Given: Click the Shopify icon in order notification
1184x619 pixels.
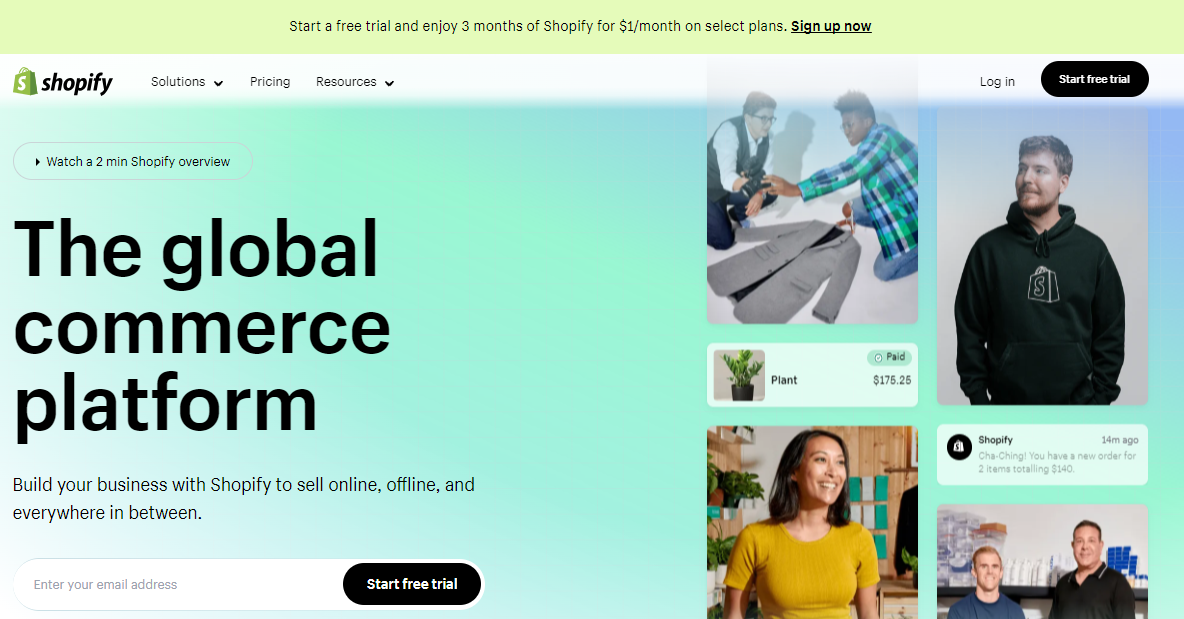Looking at the screenshot, I should (x=959, y=447).
